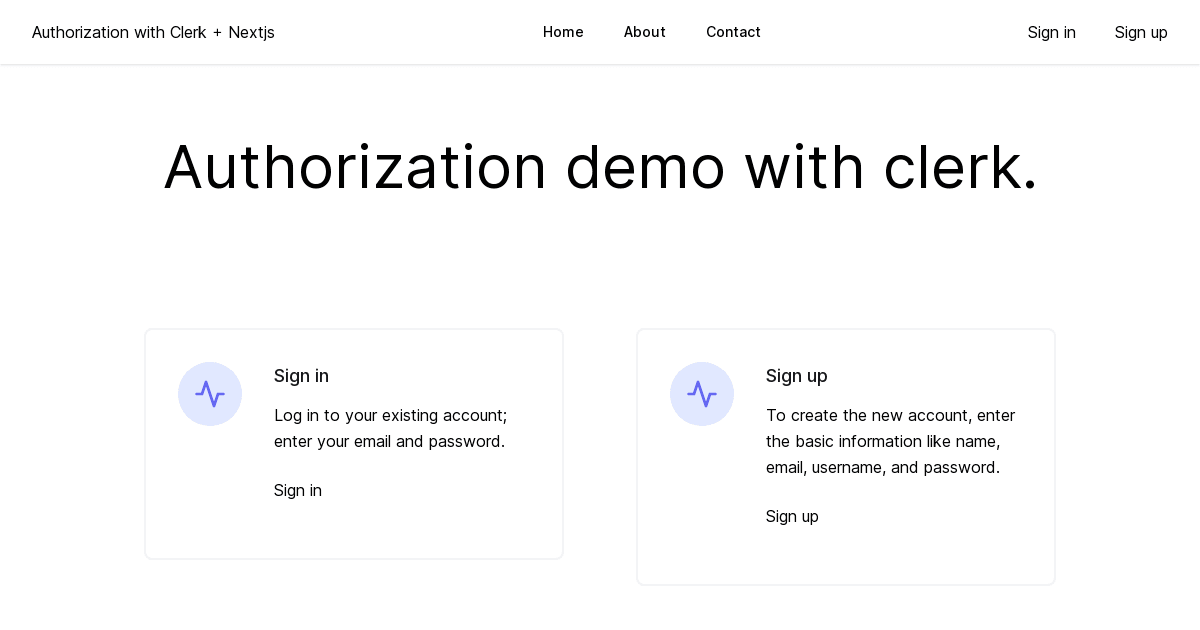Click the Authorization with Clerk + Nextjs title
This screenshot has width=1200, height=630.
coord(153,32)
